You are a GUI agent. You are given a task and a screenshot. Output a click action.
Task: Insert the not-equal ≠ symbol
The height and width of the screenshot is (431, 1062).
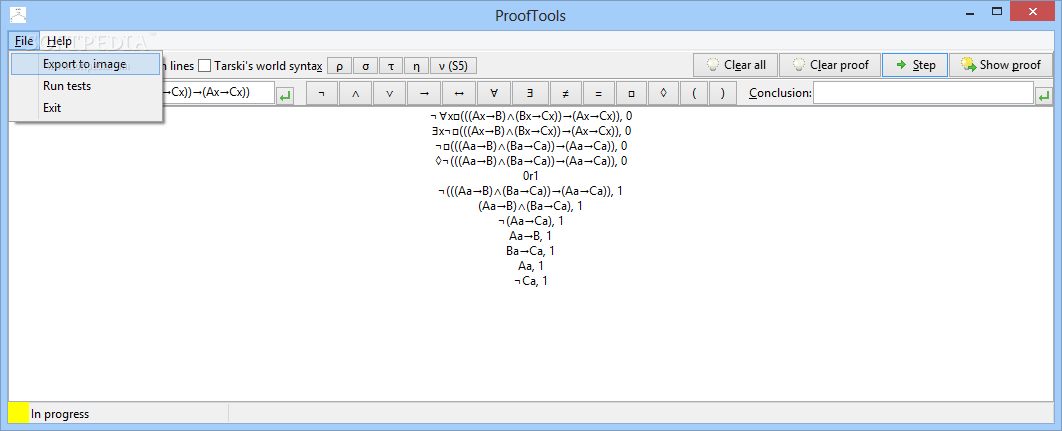(565, 94)
